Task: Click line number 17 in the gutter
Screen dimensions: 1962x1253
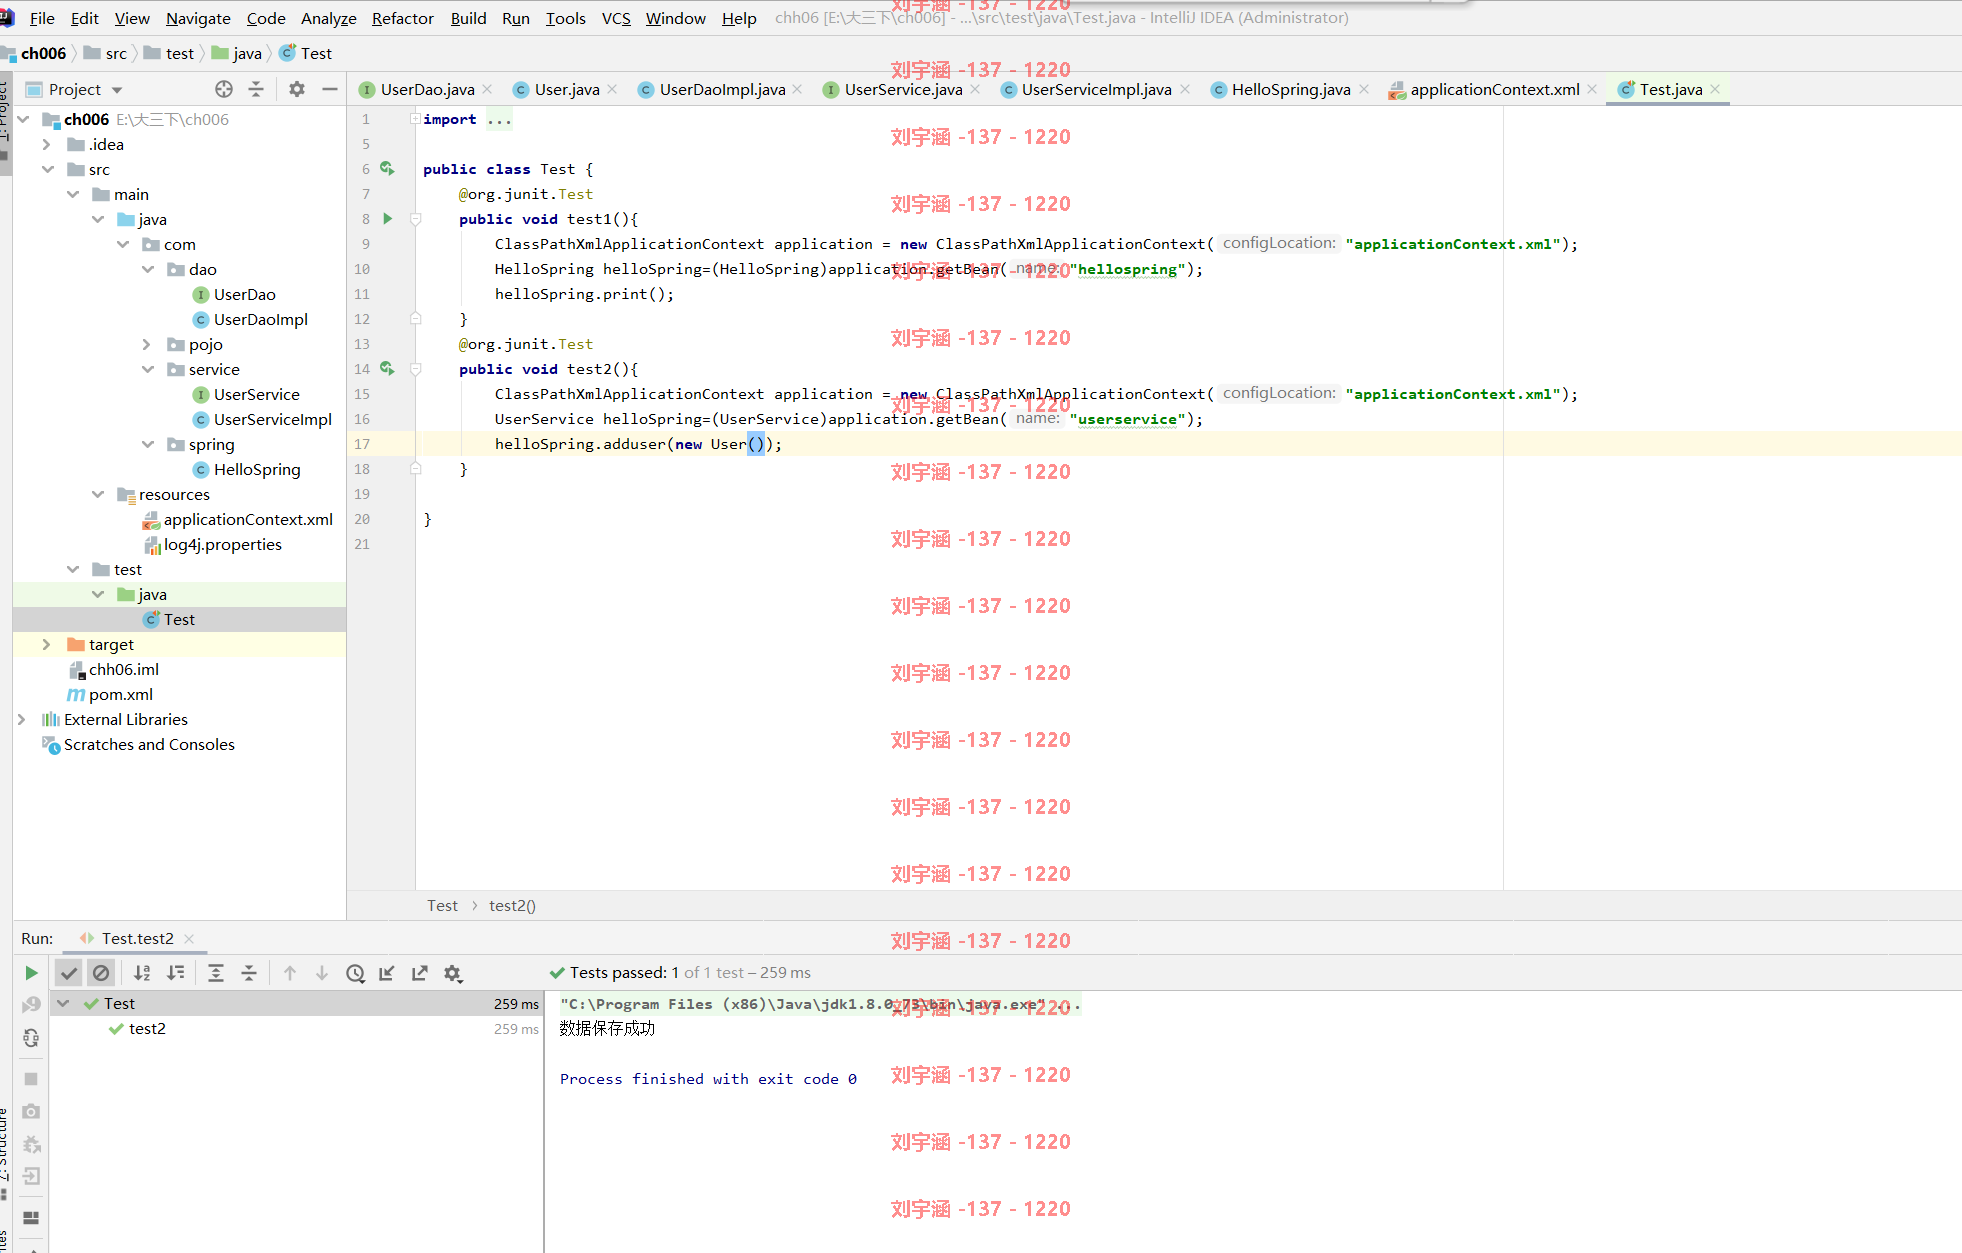Action: tap(362, 444)
